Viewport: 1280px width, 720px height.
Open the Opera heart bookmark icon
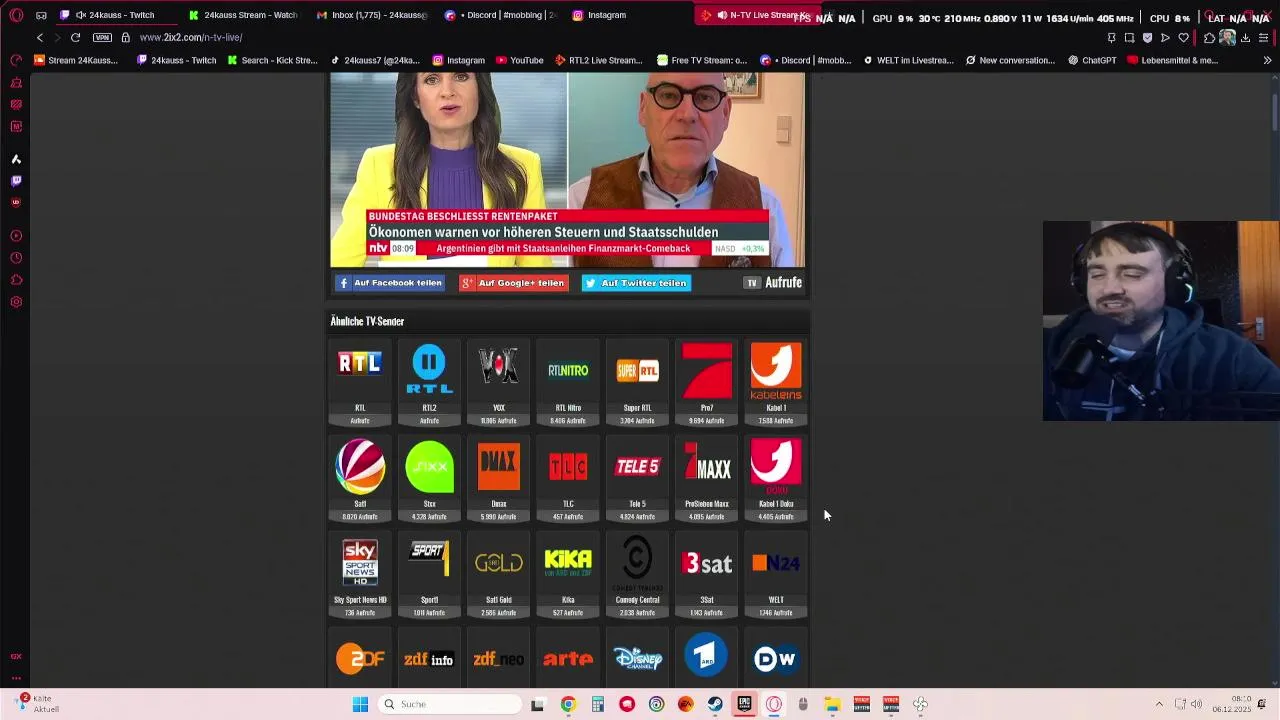click(x=1183, y=37)
